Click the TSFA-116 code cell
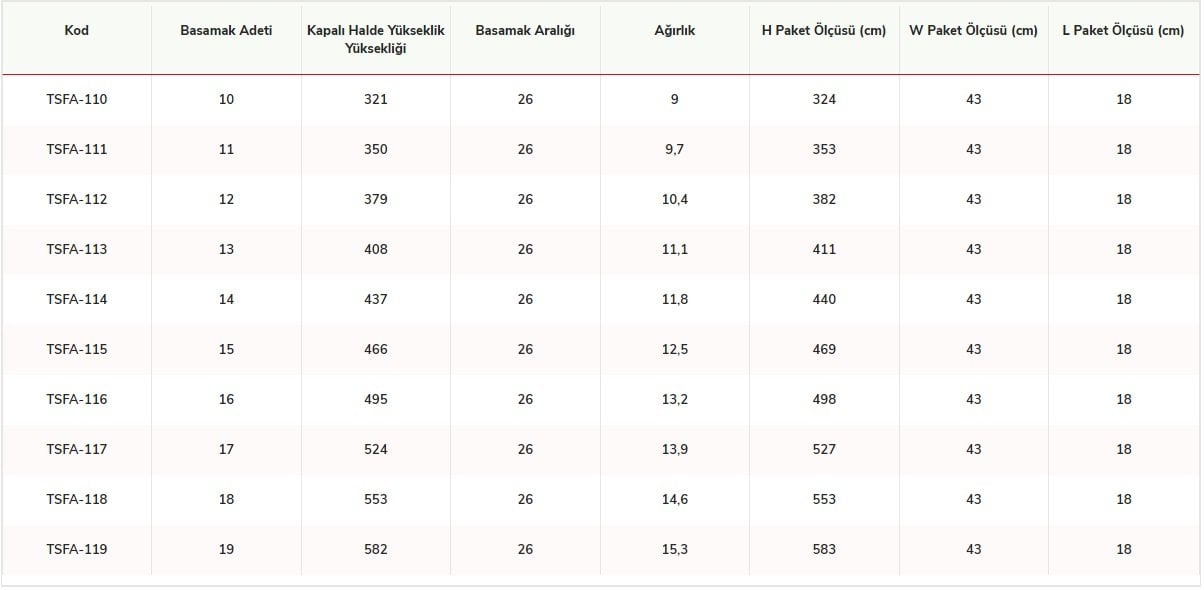The width and height of the screenshot is (1204, 590). coord(77,399)
